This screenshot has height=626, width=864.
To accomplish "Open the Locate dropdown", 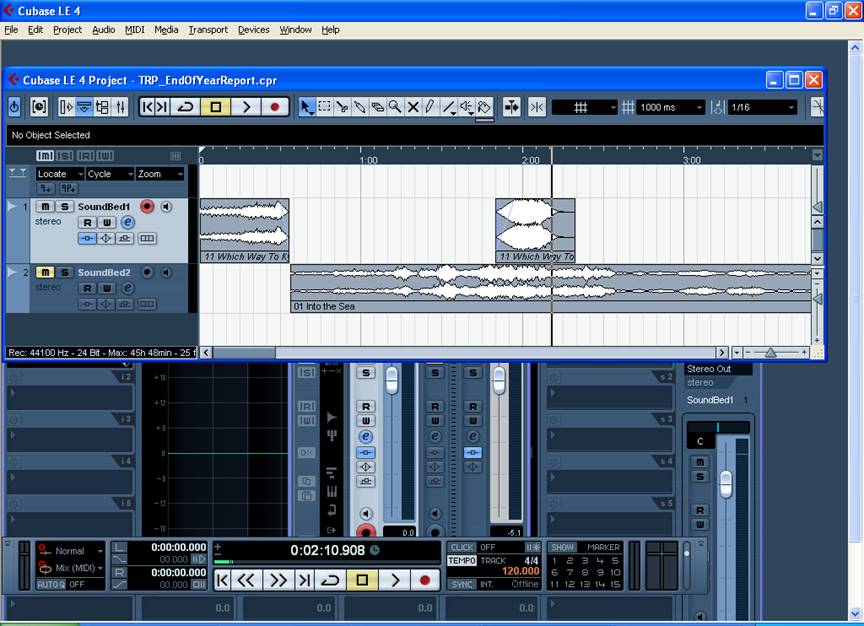I will 60,174.
